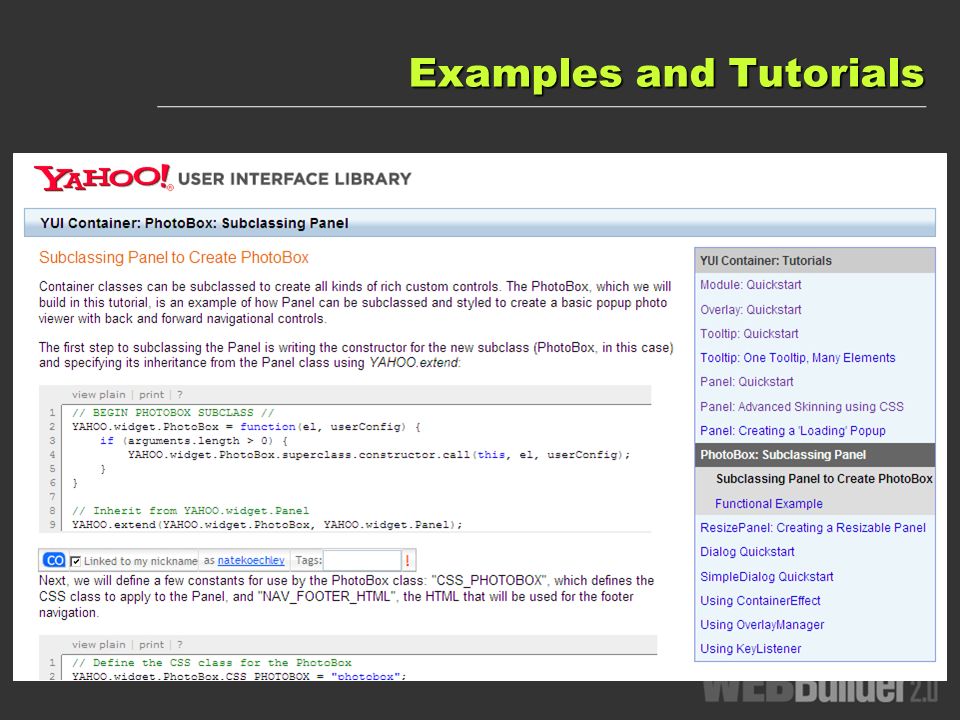960x720 pixels.
Task: Click into the Tags input field
Action: pos(362,560)
